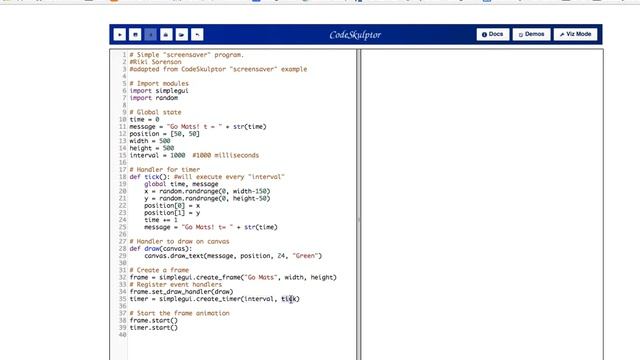Click the '# Register event handlers' comment
The width and height of the screenshot is (640, 360).
(x=176, y=284)
